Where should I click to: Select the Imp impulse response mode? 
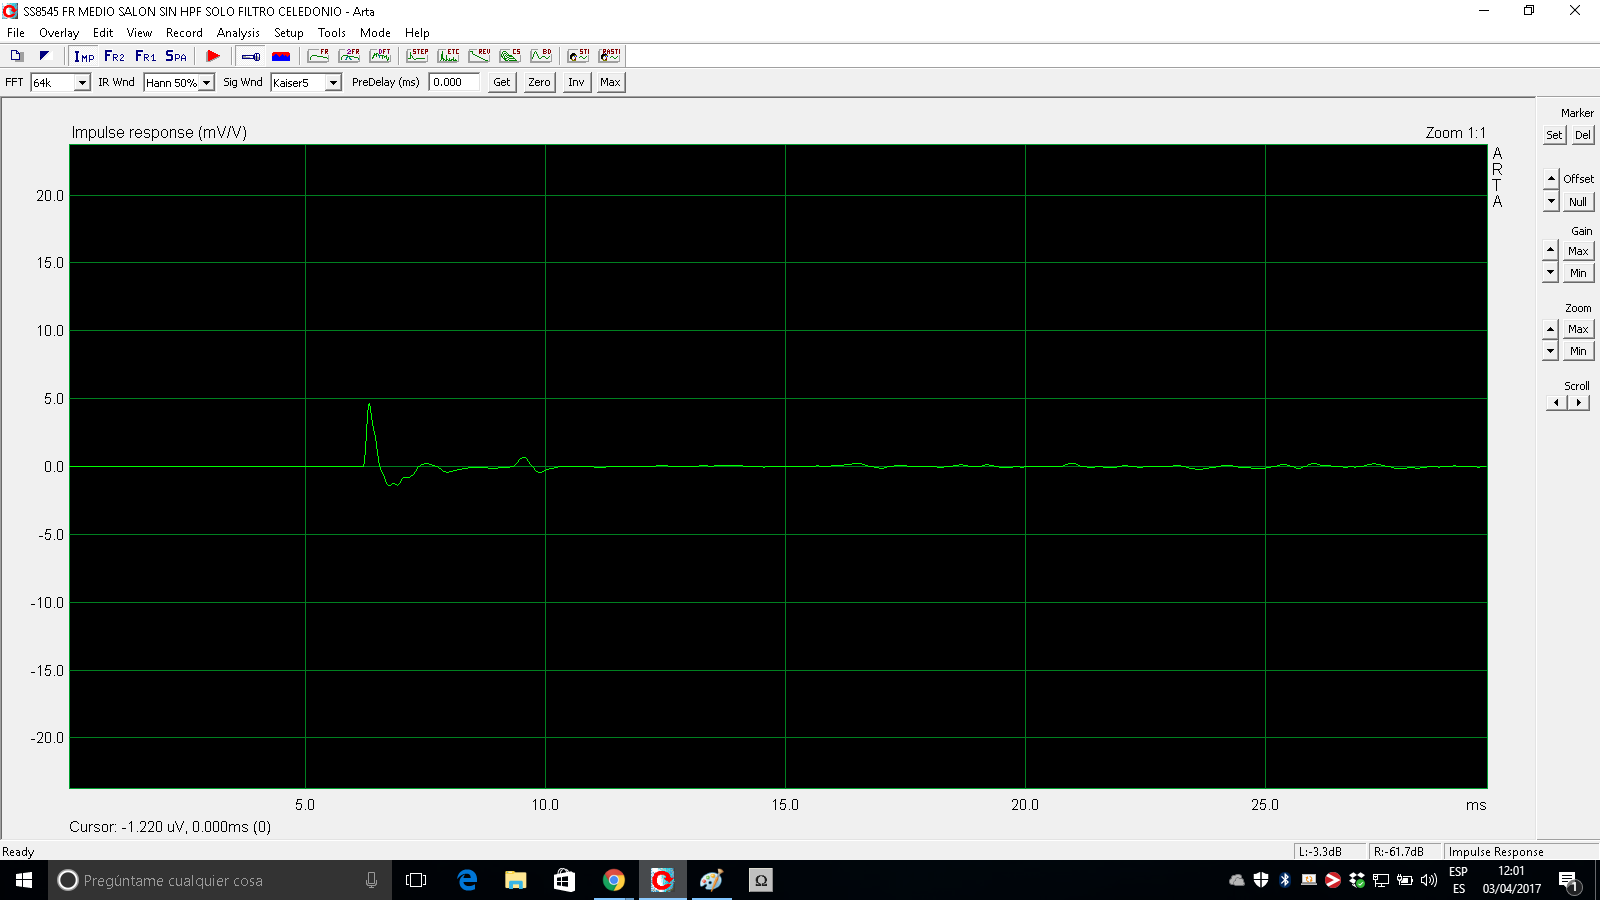tap(84, 56)
